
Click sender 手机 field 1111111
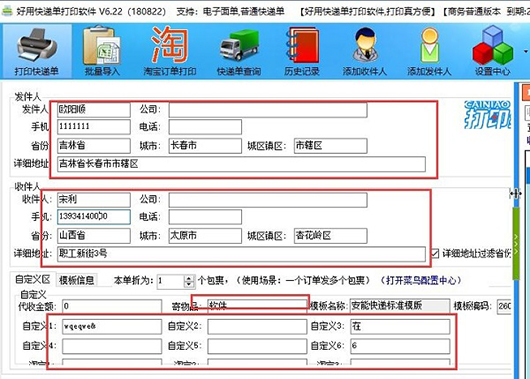pos(94,127)
